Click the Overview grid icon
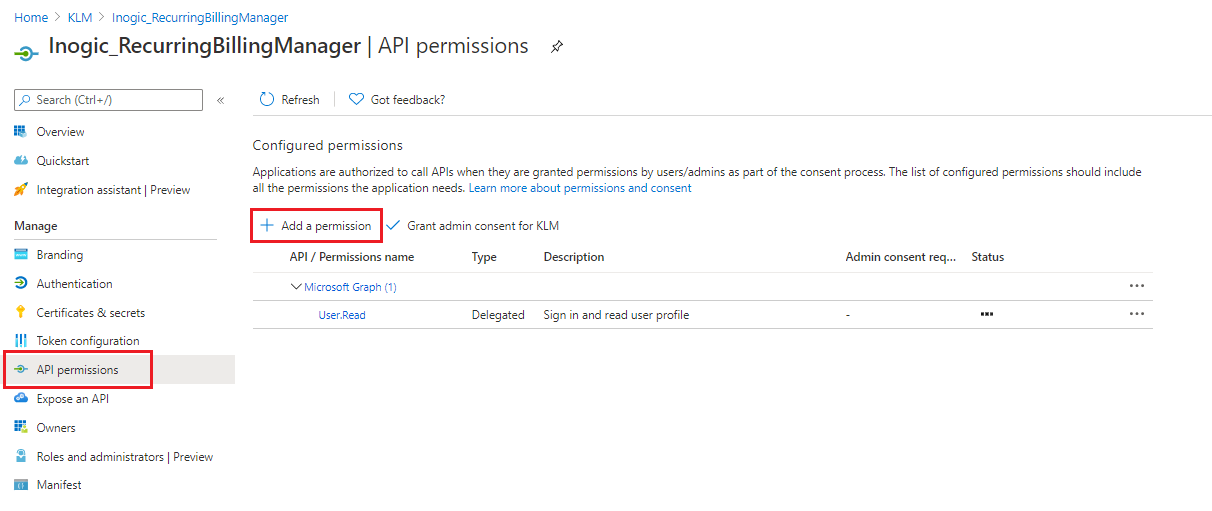1212x511 pixels. [x=20, y=132]
